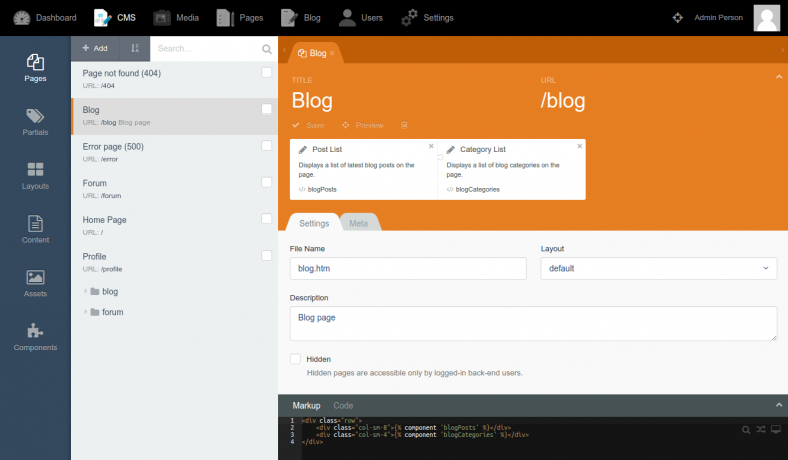Open the Partials section in sidebar
Image resolution: width=788 pixels, height=460 pixels.
click(35, 122)
